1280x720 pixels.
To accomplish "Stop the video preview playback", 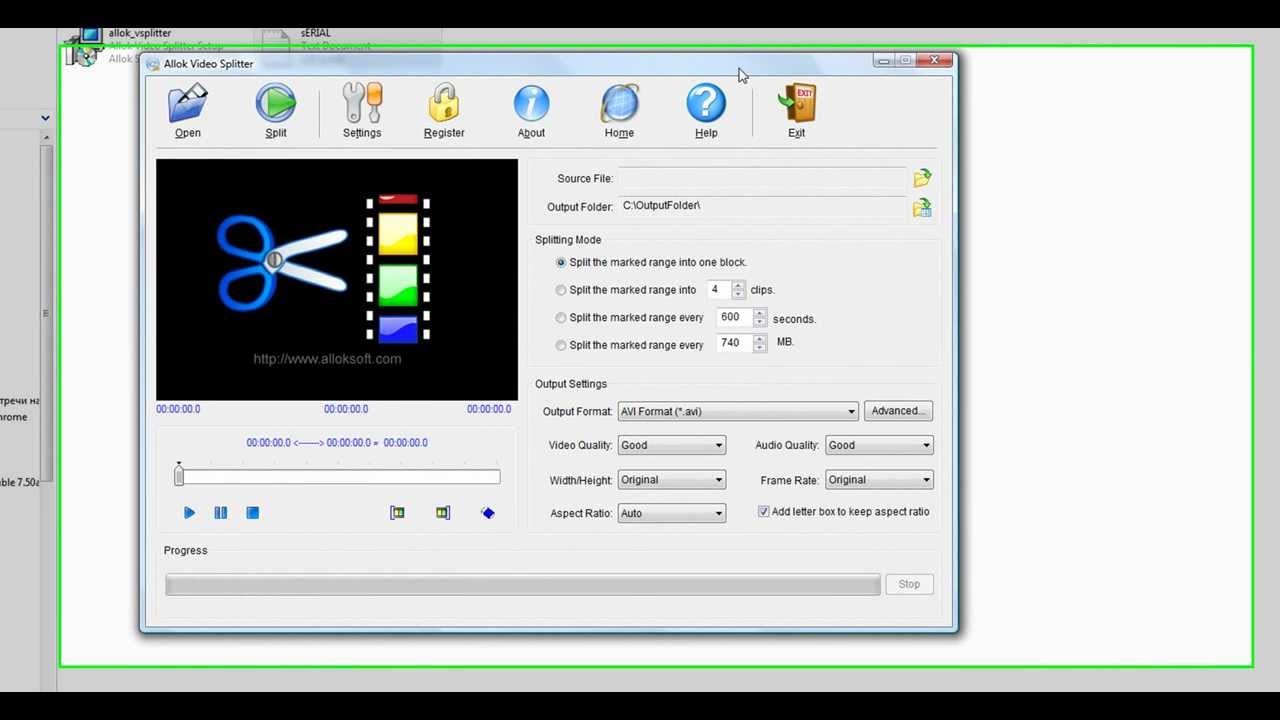I will pyautogui.click(x=253, y=513).
